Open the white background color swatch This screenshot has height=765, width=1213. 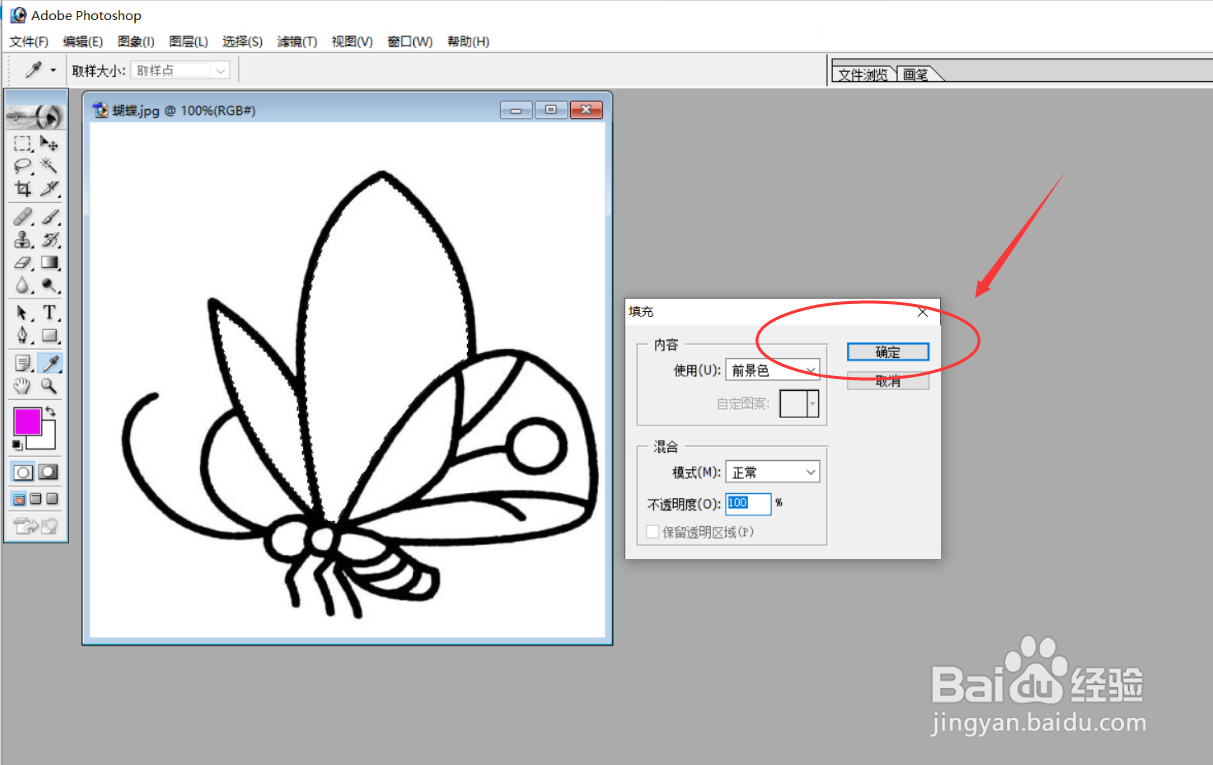(47, 440)
